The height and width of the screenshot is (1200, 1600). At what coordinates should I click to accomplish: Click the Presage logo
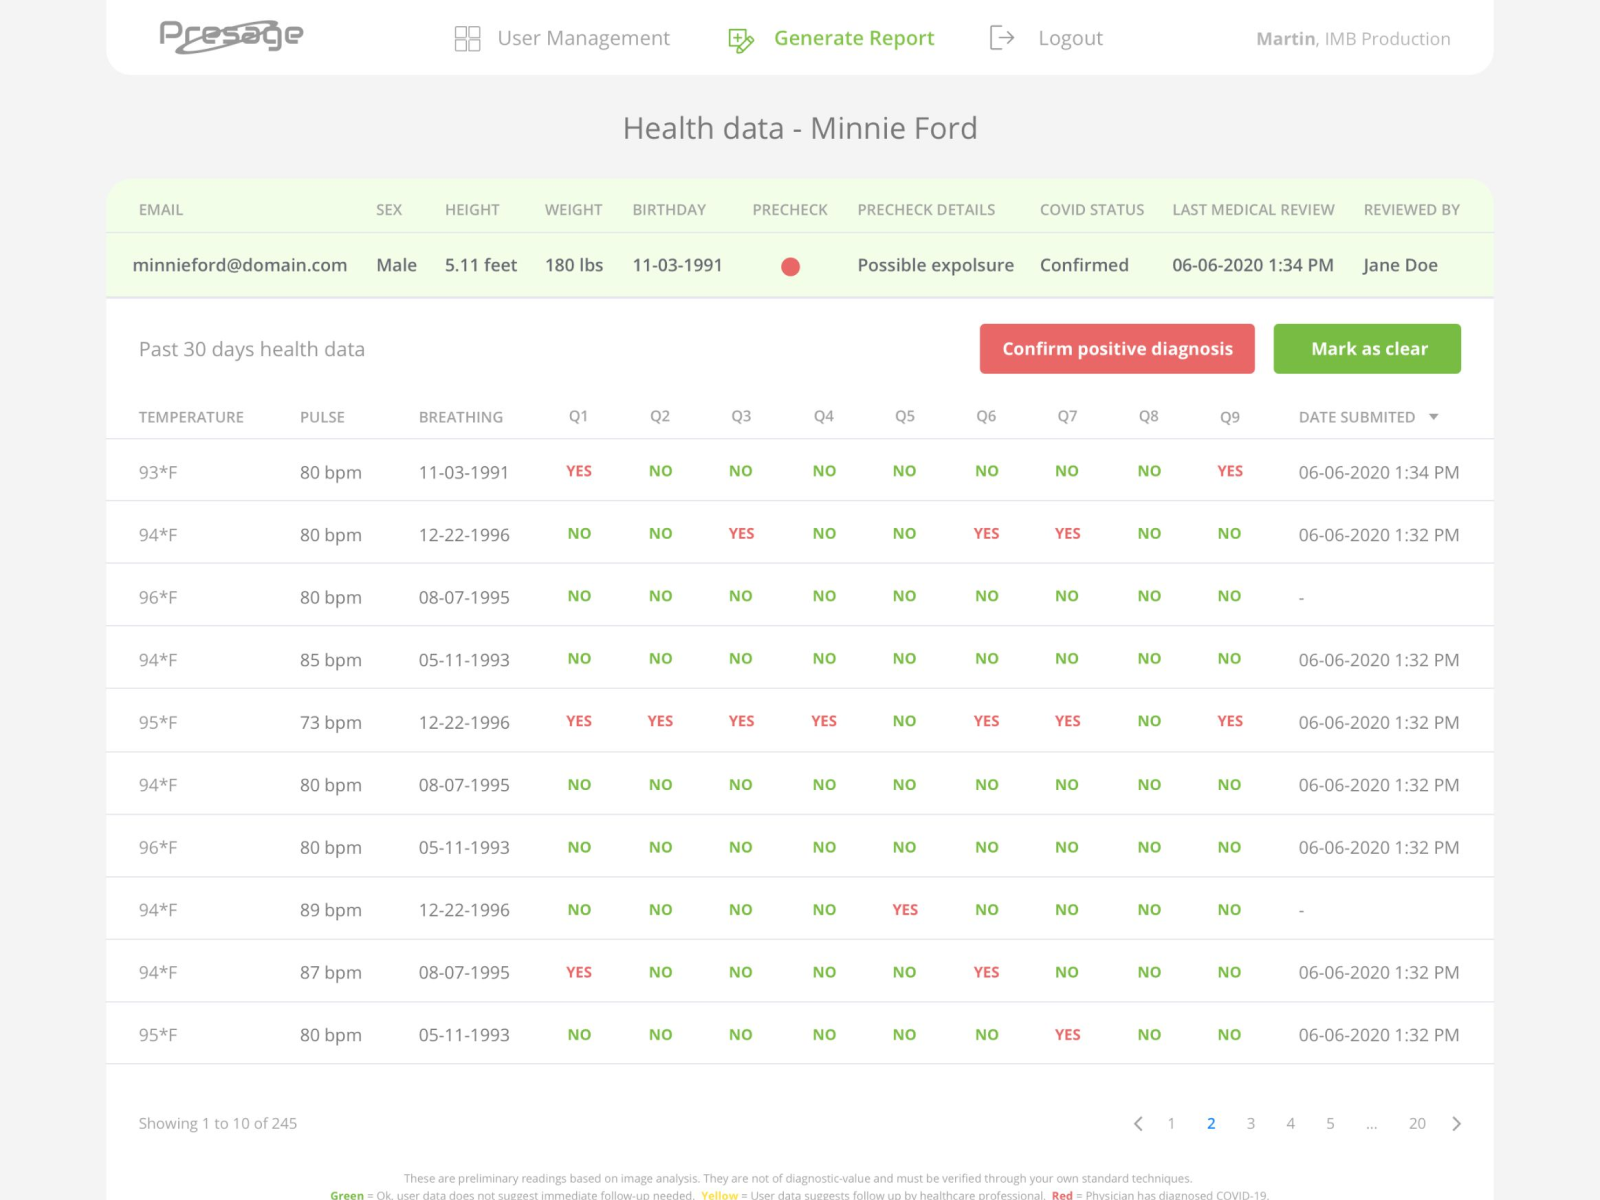pyautogui.click(x=231, y=36)
